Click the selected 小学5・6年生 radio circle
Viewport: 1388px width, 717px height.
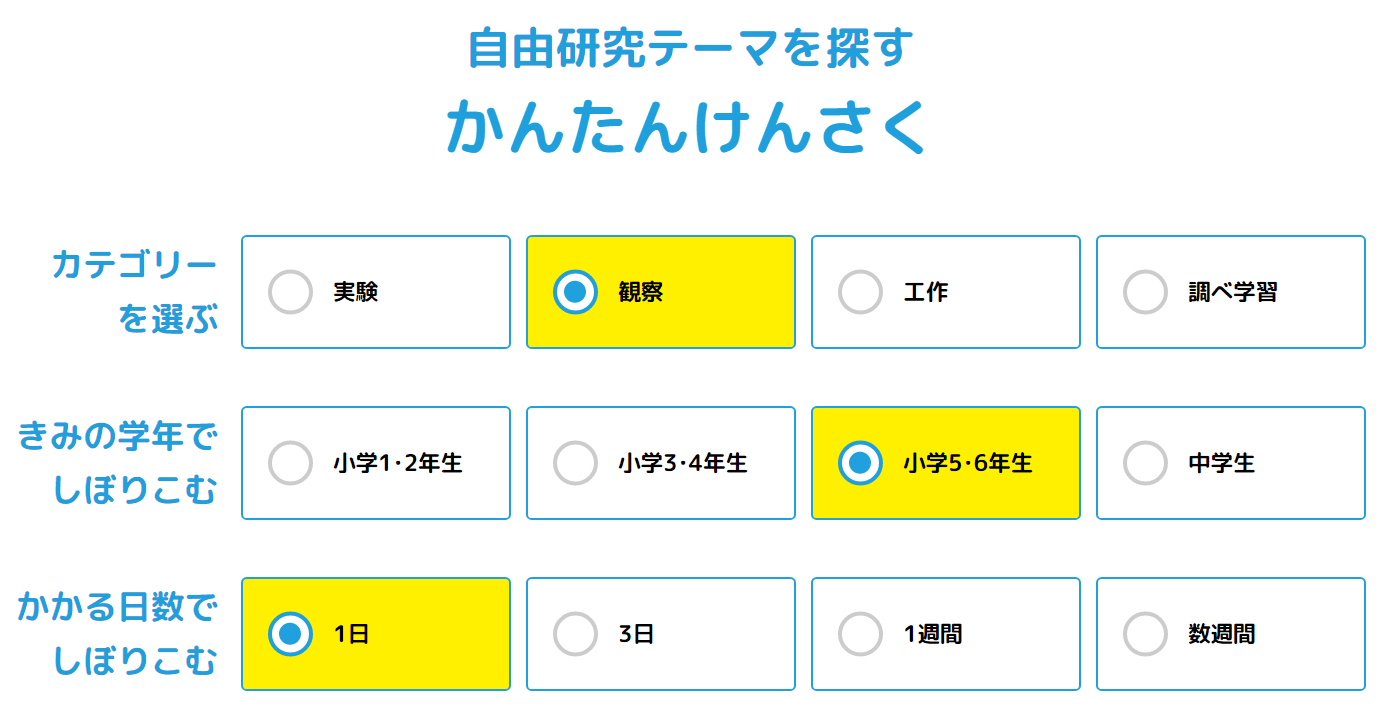860,463
